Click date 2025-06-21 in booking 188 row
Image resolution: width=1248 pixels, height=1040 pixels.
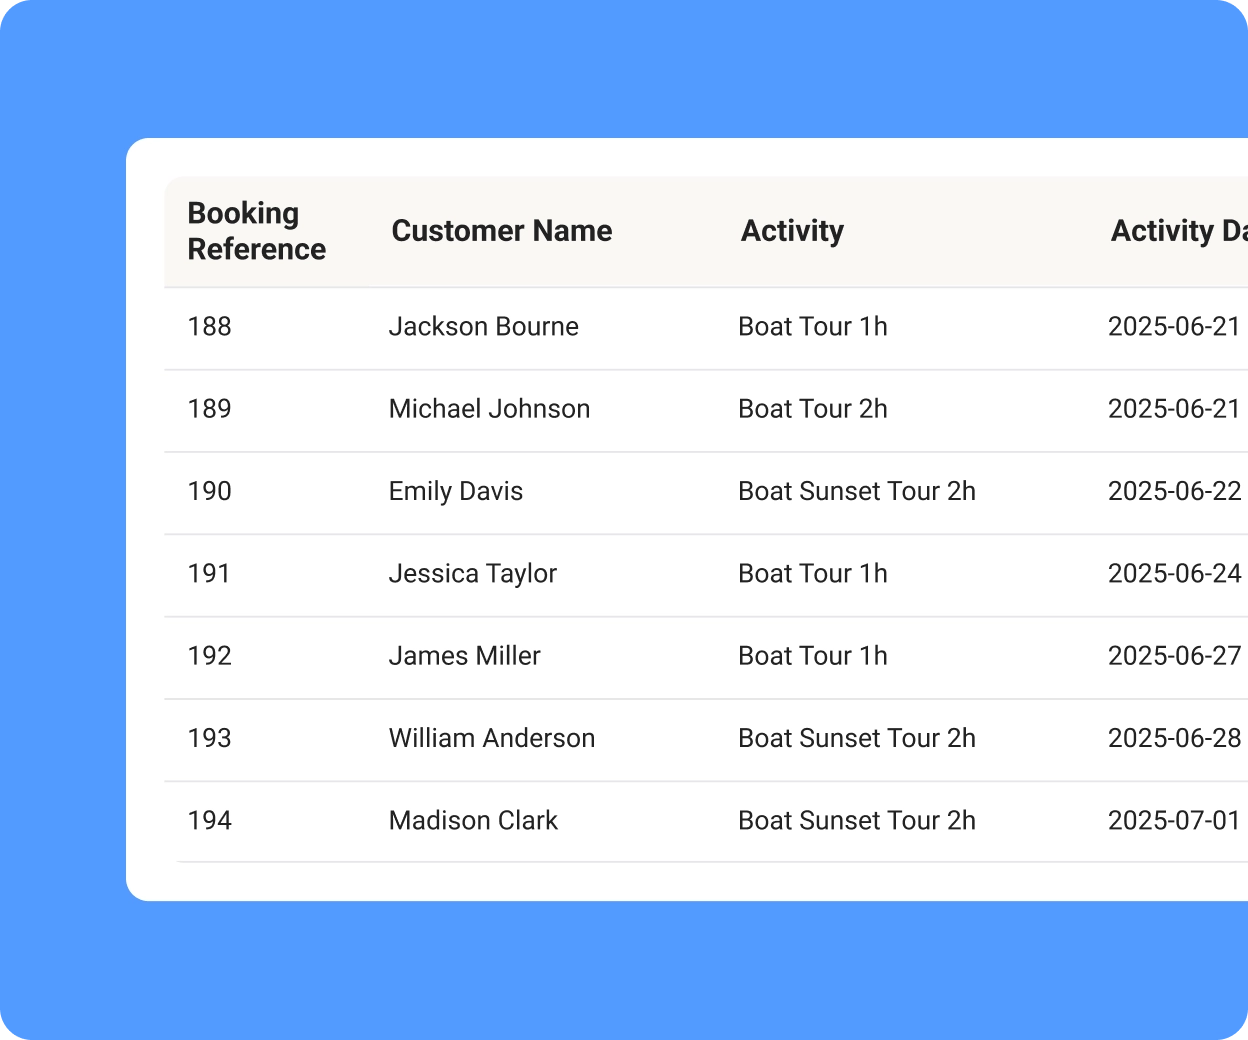(x=1175, y=327)
